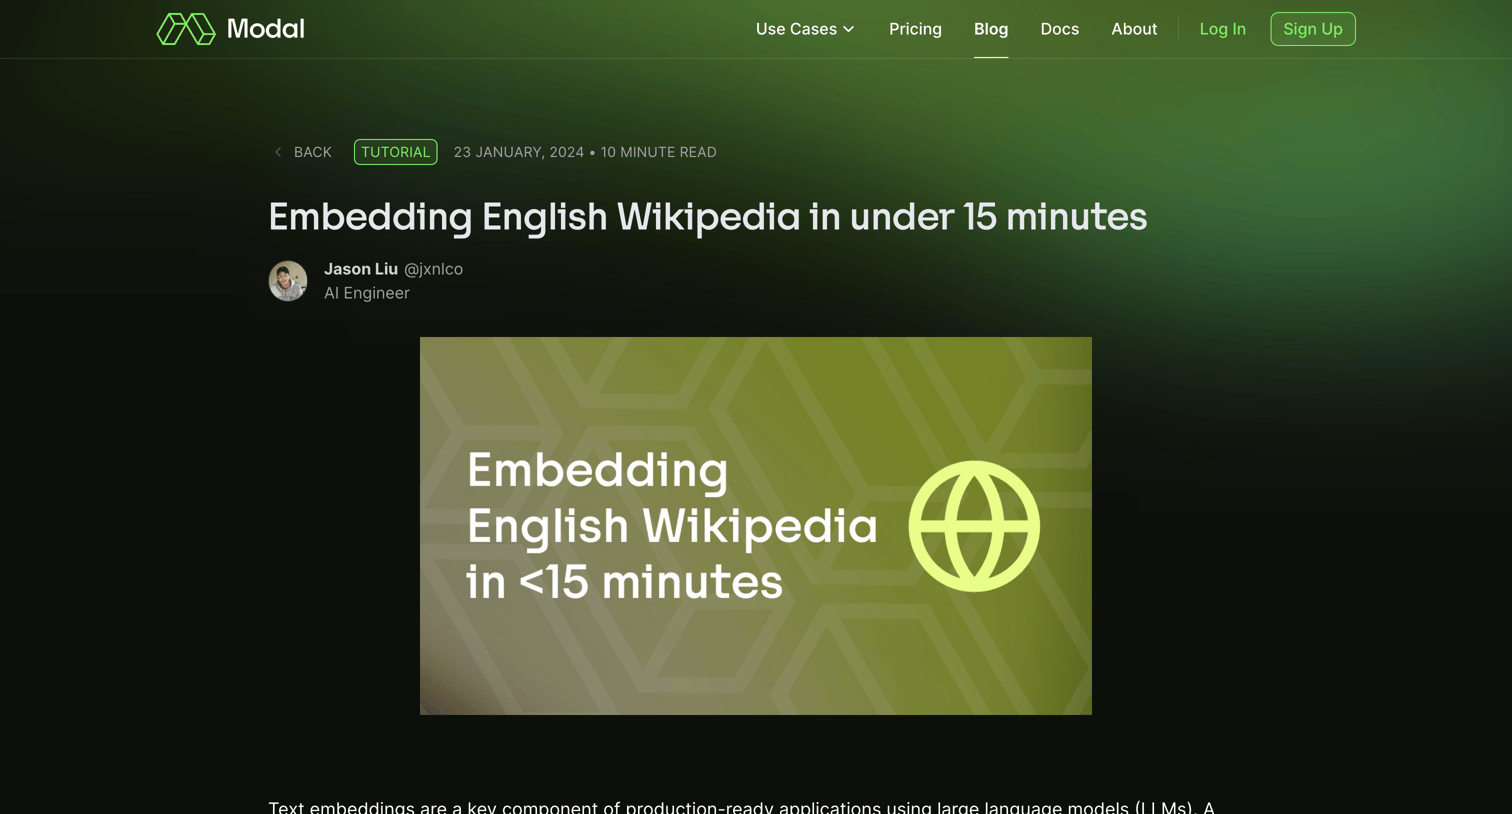
Task: Click the AI Engineer subtitle text
Action: tap(367, 293)
